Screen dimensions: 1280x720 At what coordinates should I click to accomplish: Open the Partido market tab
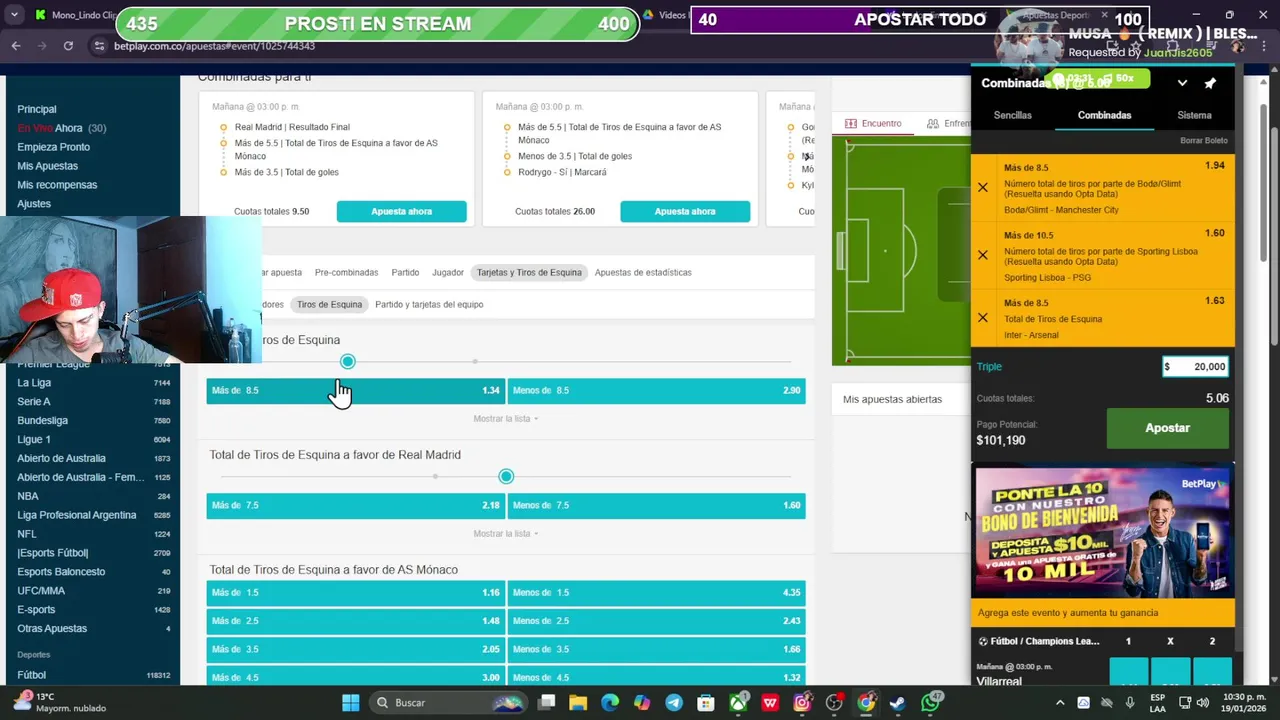tap(405, 272)
